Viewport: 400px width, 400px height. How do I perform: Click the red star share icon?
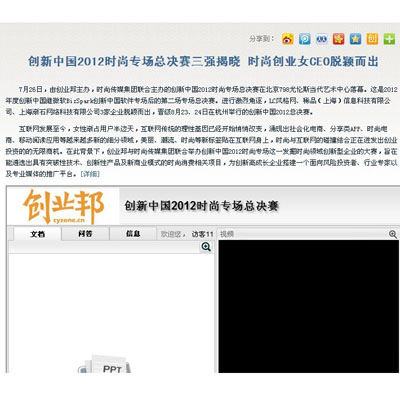pos(338,39)
